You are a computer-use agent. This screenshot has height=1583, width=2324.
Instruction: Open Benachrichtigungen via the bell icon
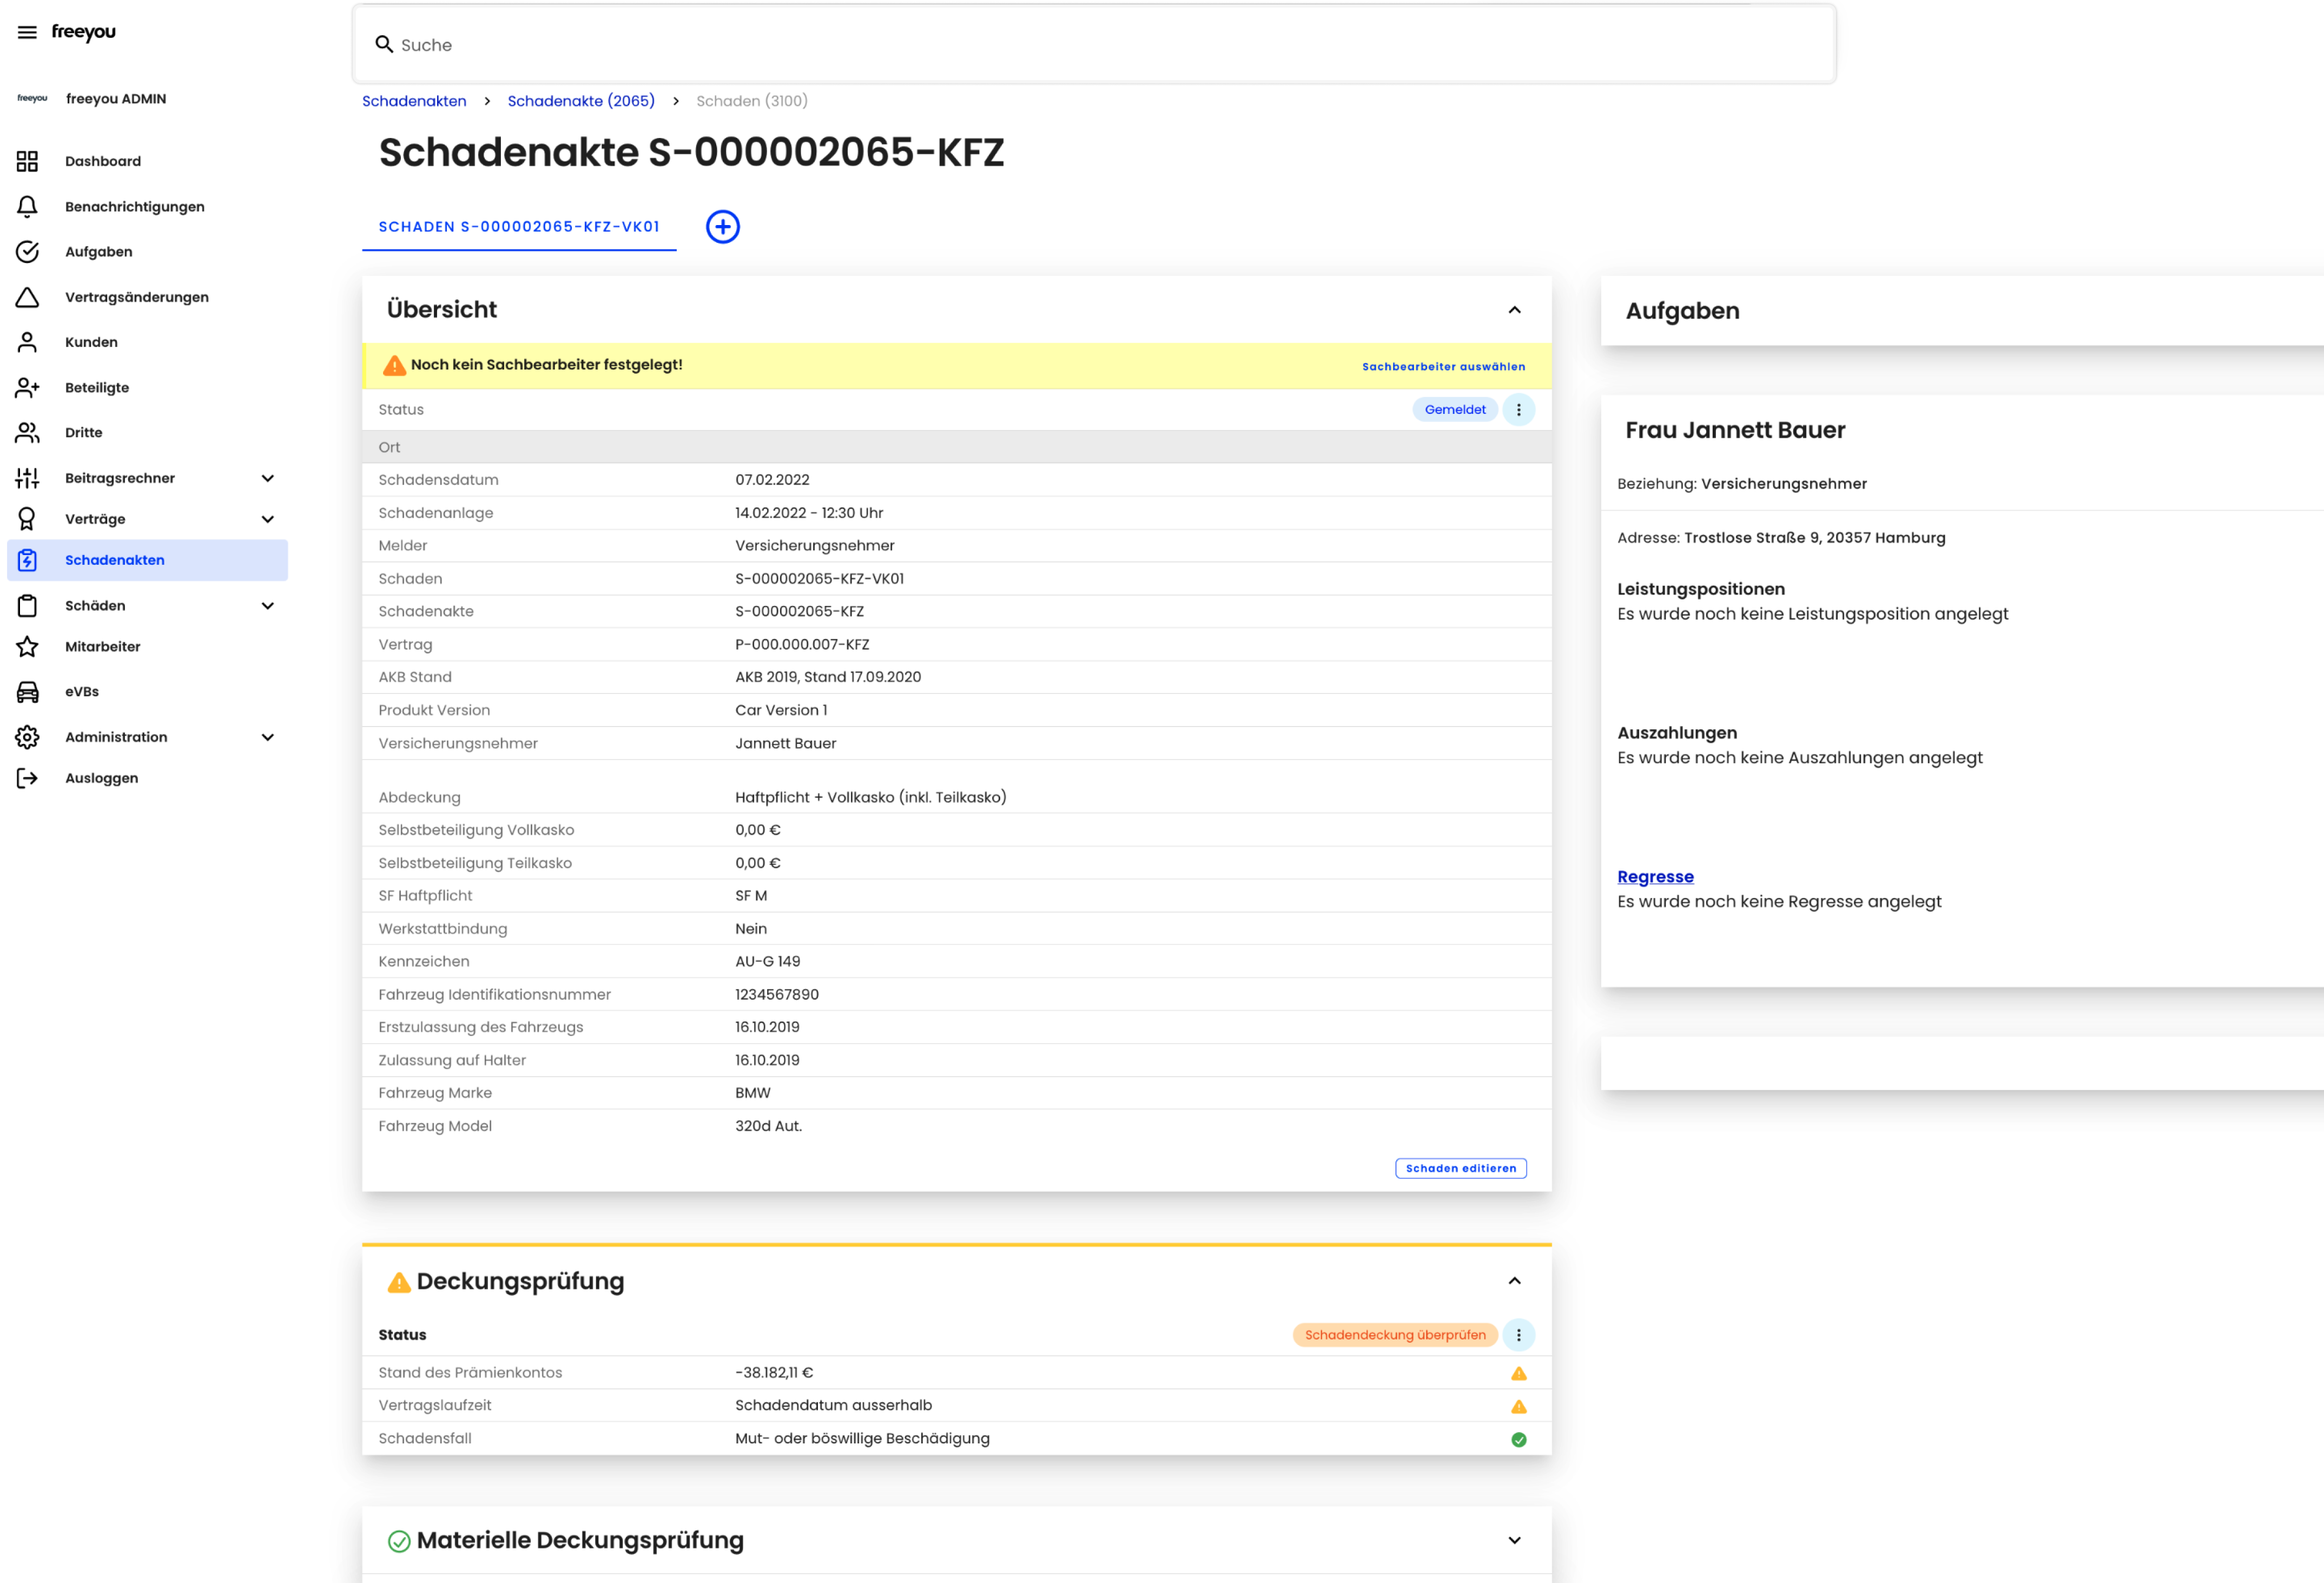(x=27, y=206)
